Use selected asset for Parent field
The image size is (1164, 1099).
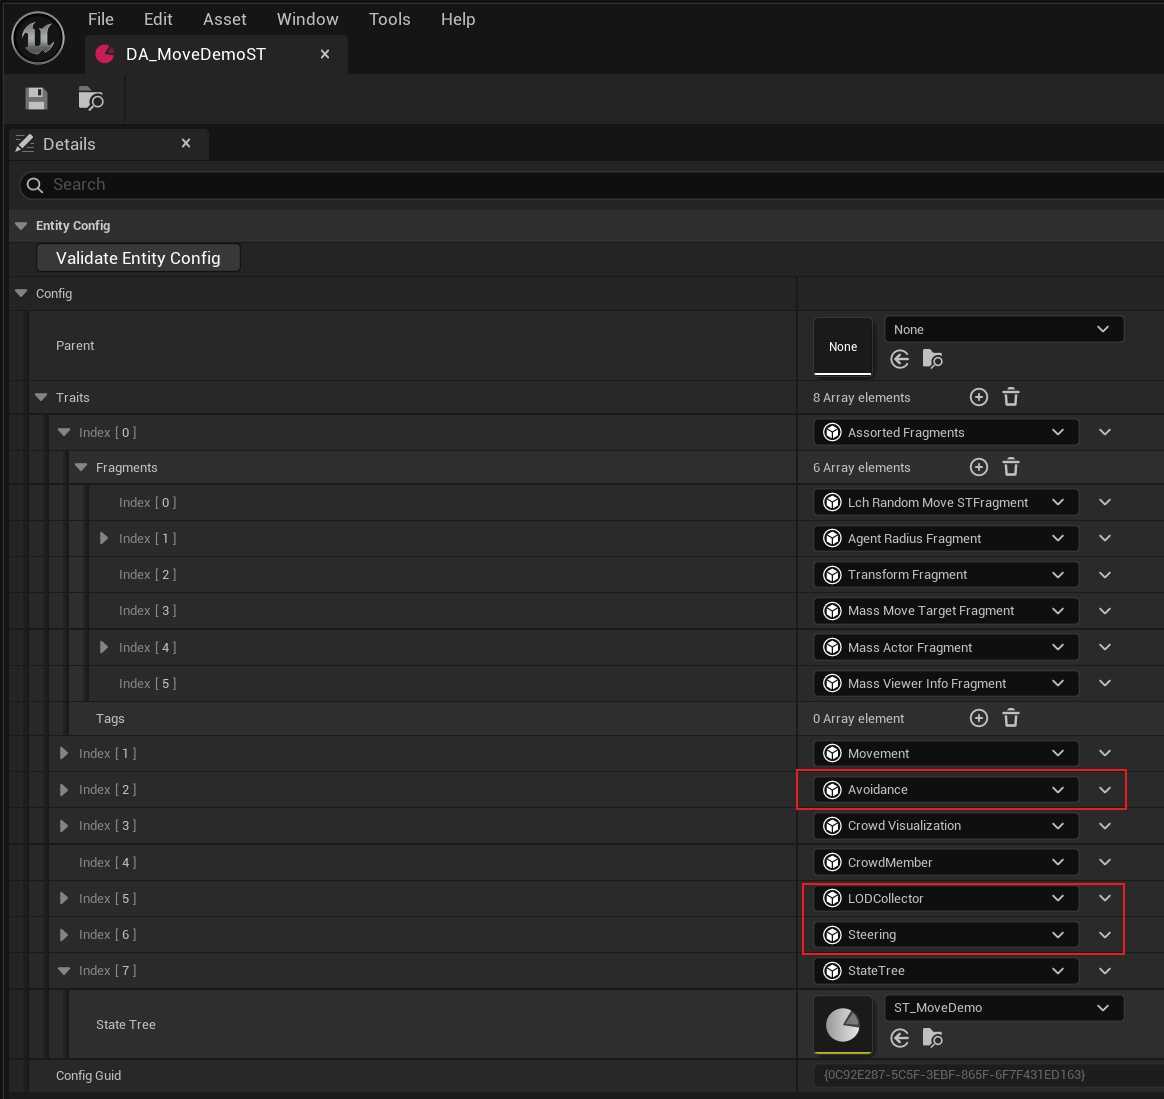point(900,359)
